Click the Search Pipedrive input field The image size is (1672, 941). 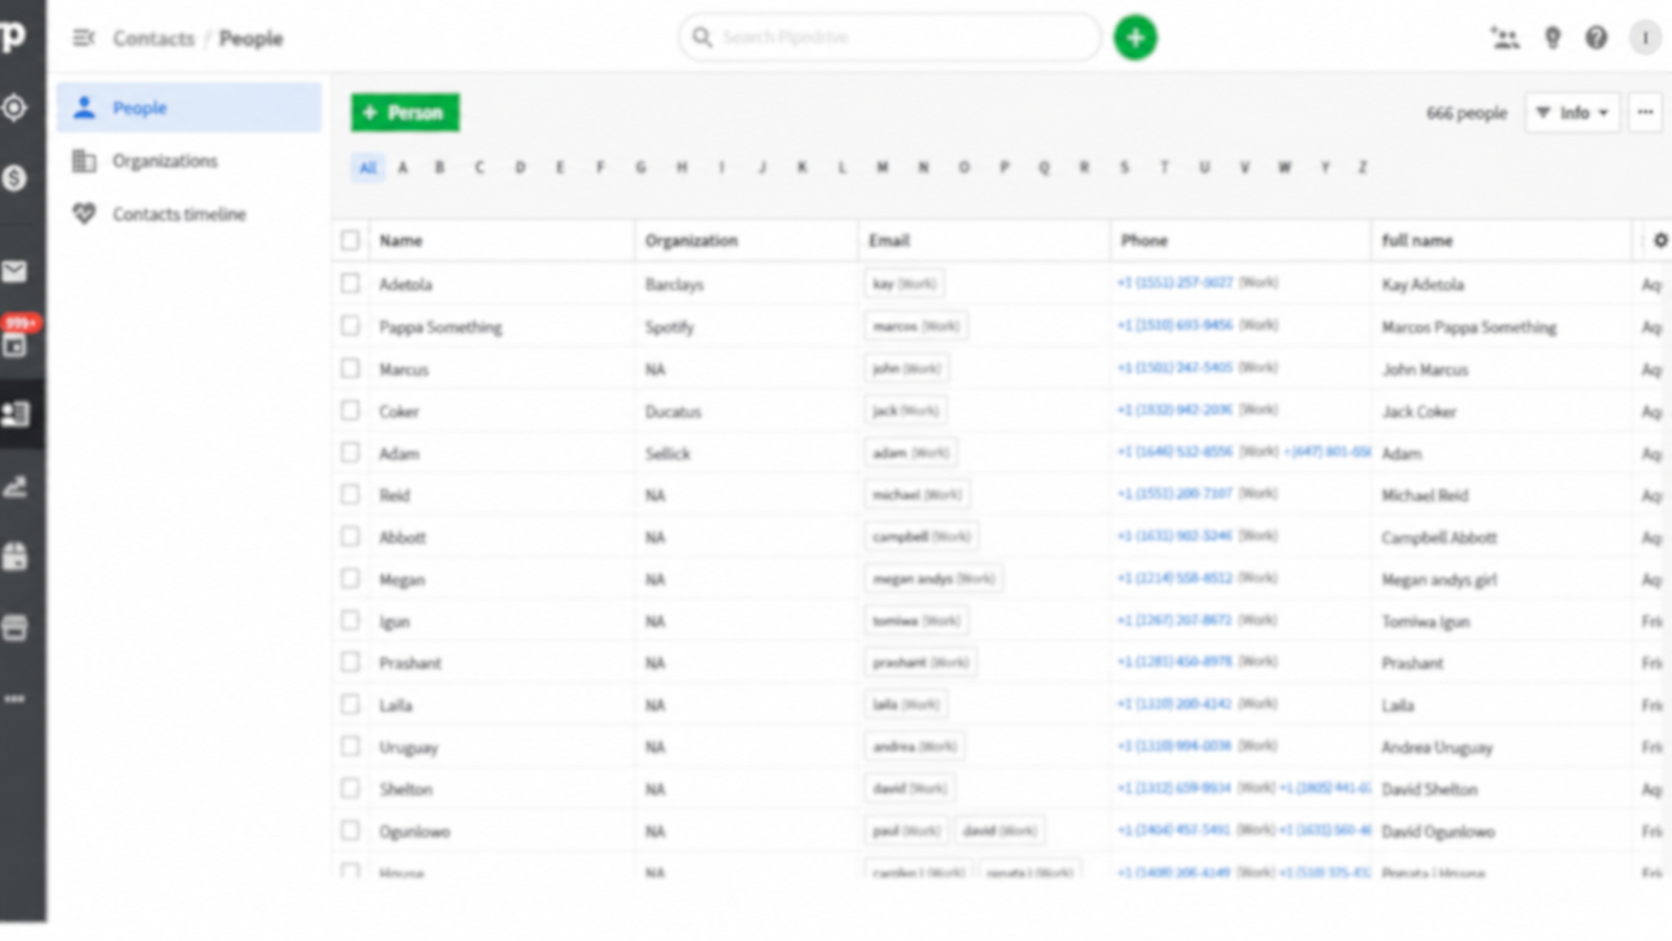pos(890,38)
